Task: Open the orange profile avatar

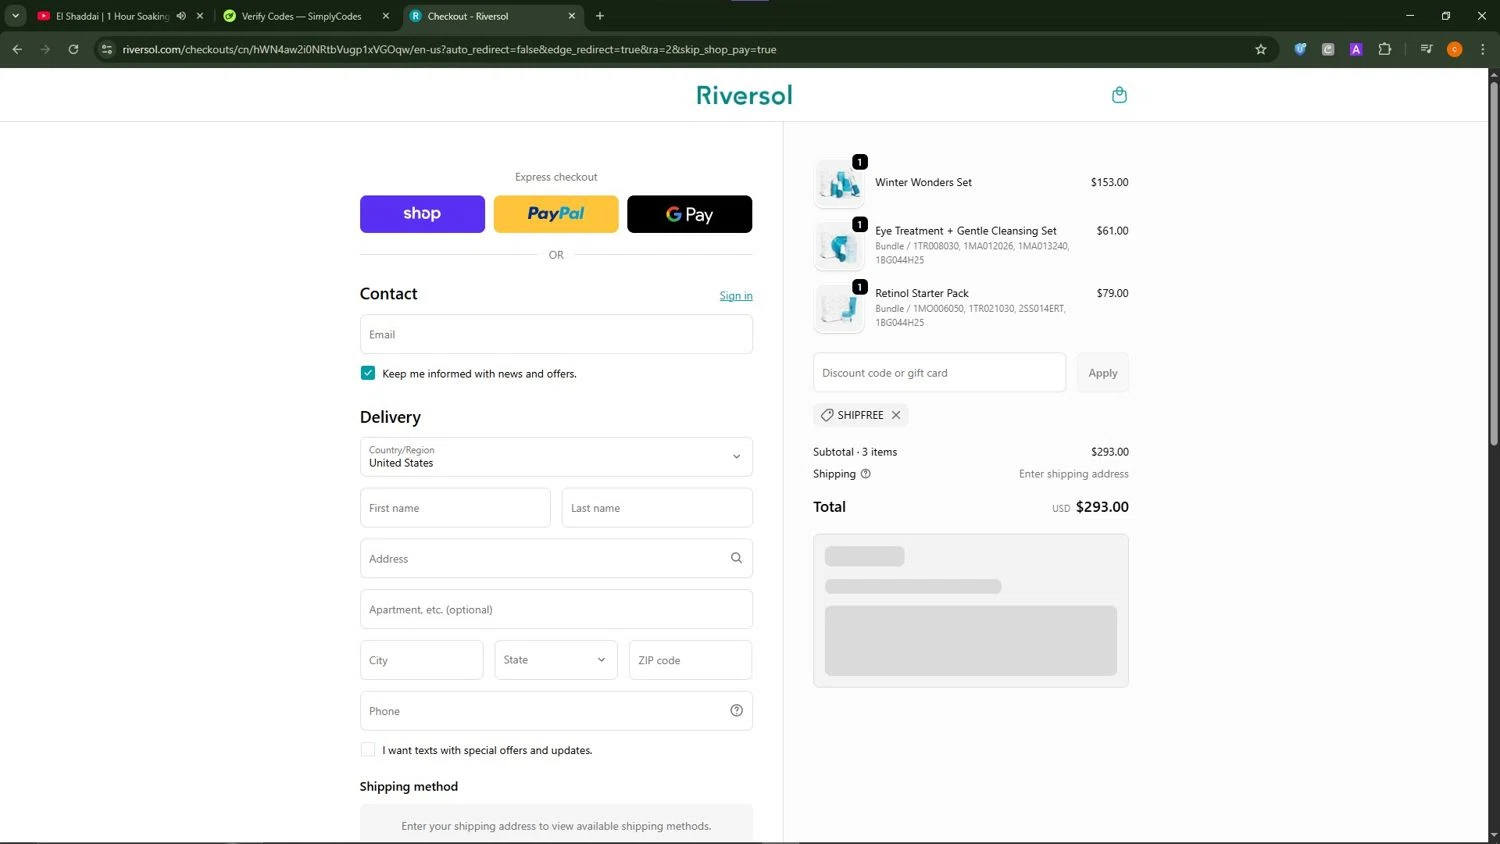Action: click(x=1455, y=49)
